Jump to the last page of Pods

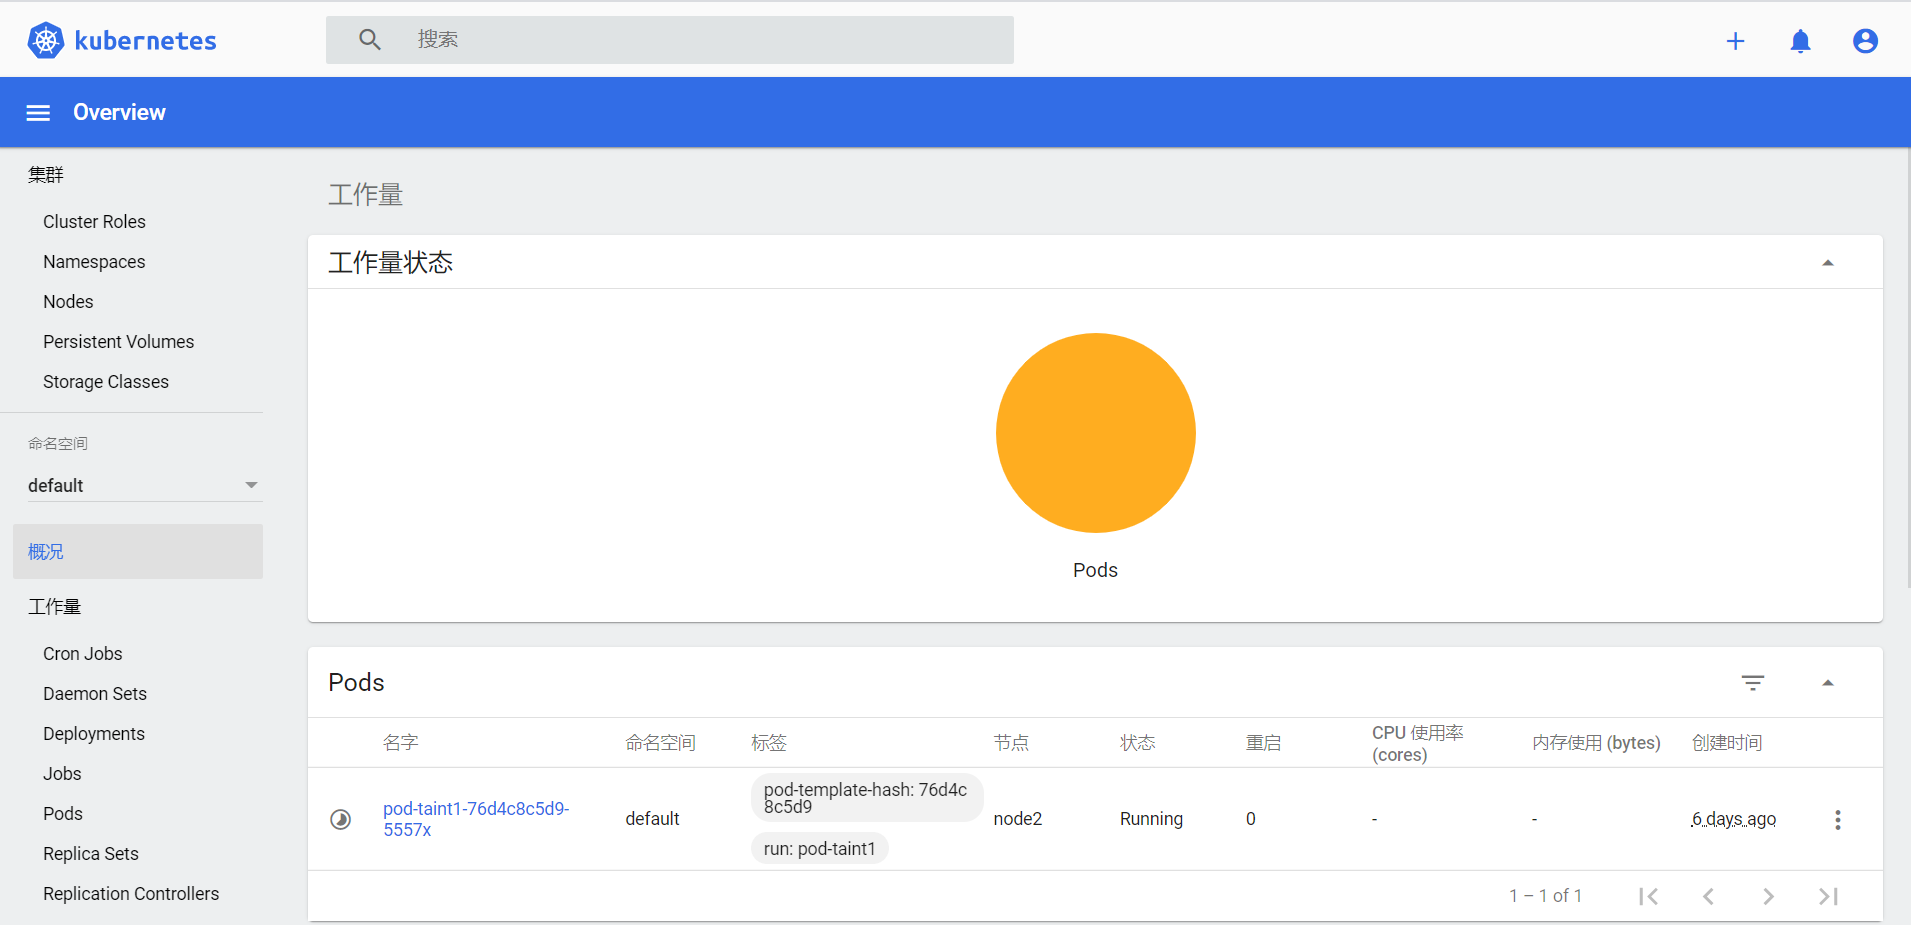pos(1829,895)
